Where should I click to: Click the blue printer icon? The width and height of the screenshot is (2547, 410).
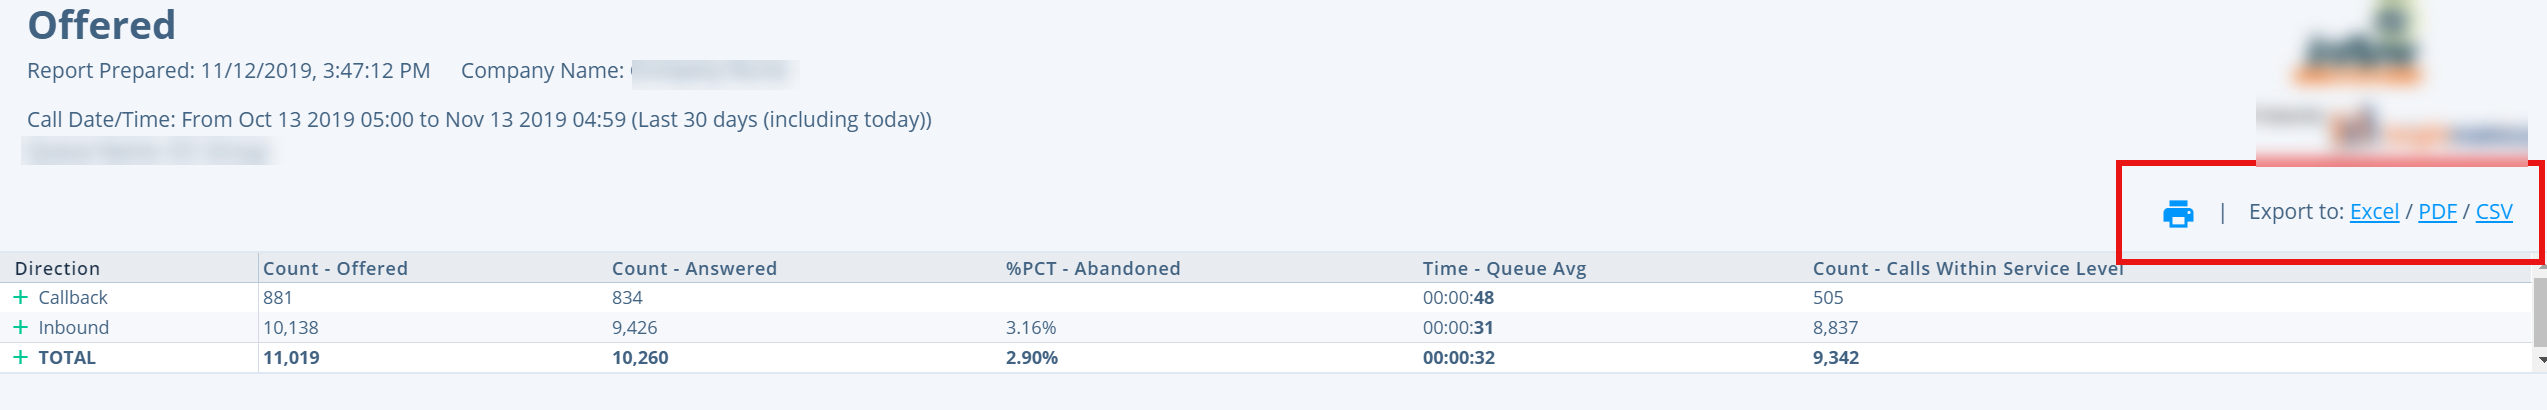click(x=2178, y=213)
